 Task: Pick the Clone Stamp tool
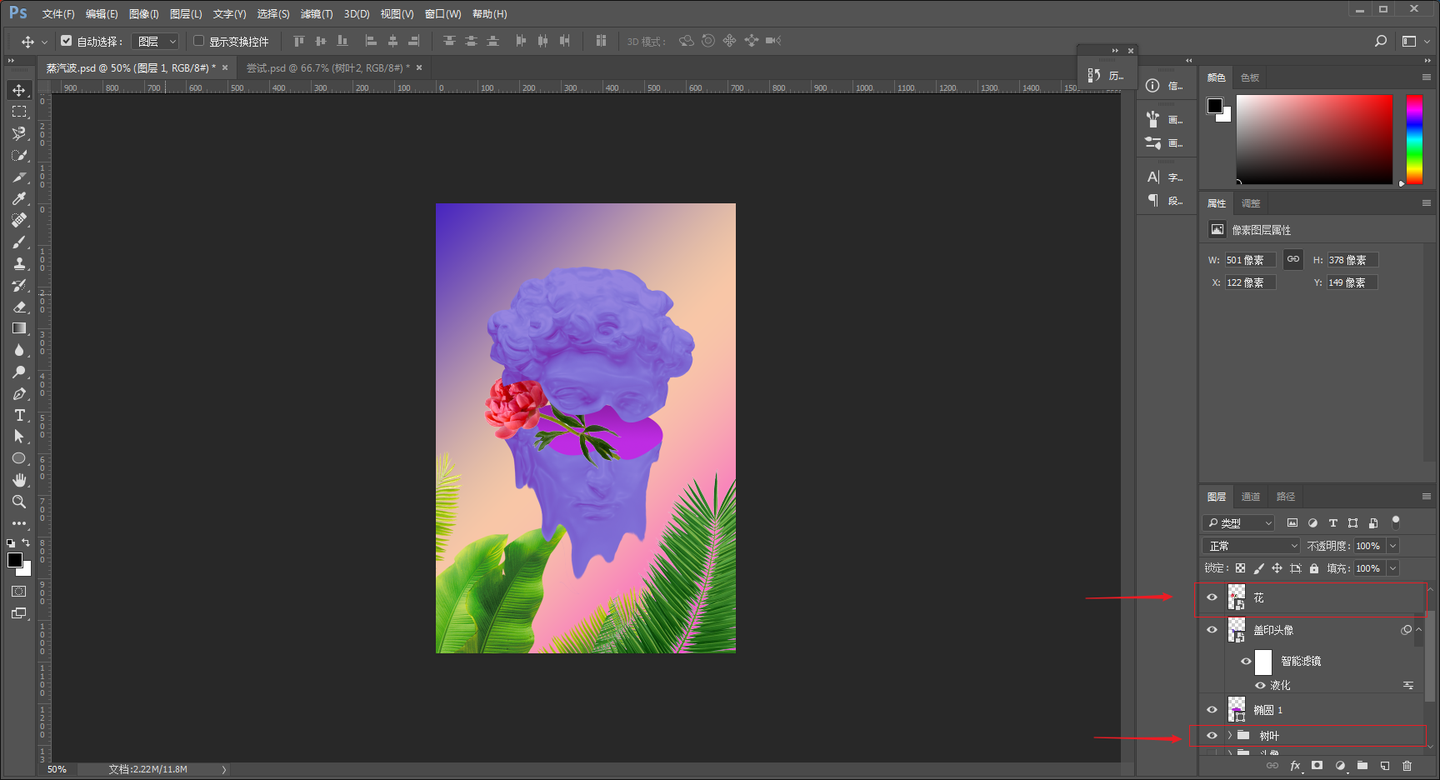19,264
